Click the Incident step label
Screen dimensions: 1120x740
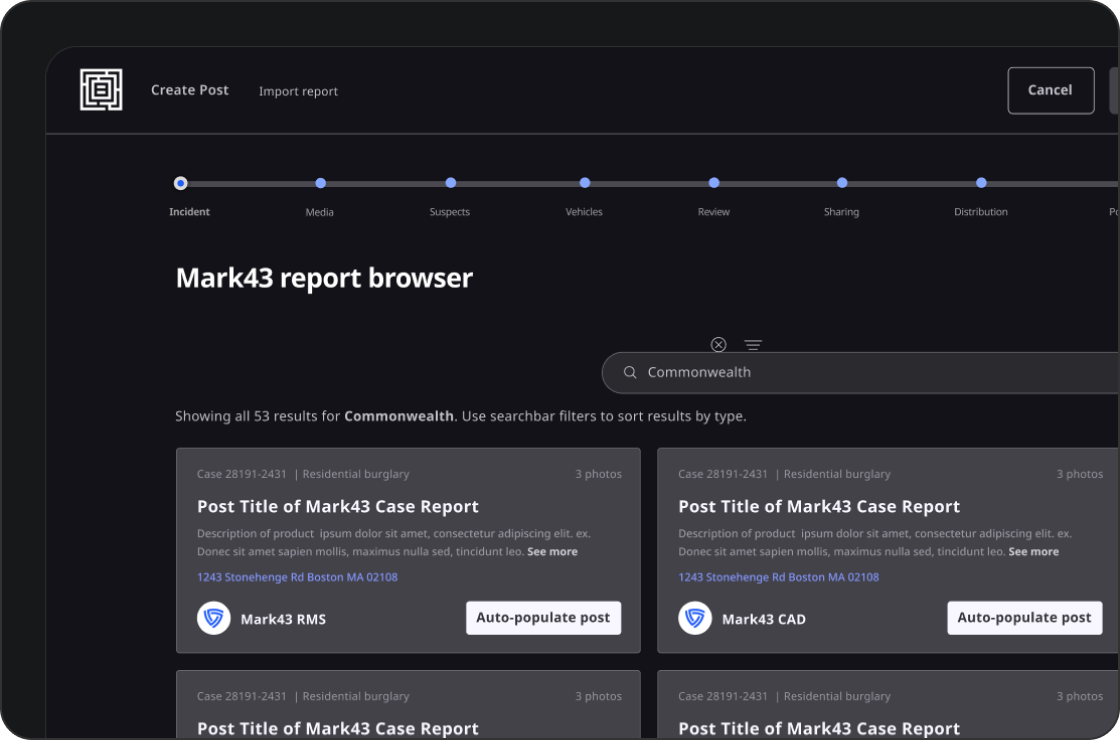pos(189,211)
